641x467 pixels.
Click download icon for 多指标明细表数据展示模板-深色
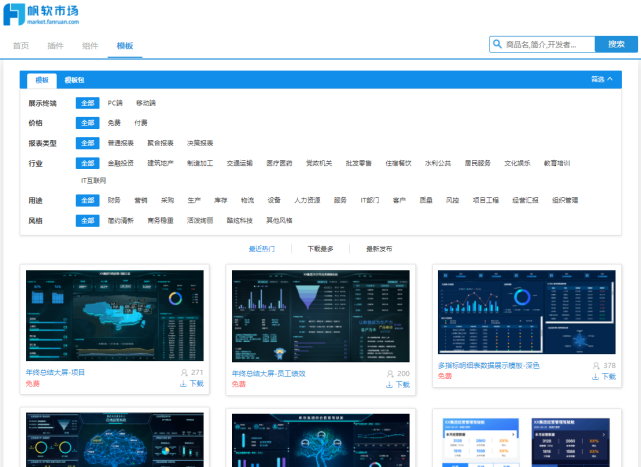click(596, 376)
